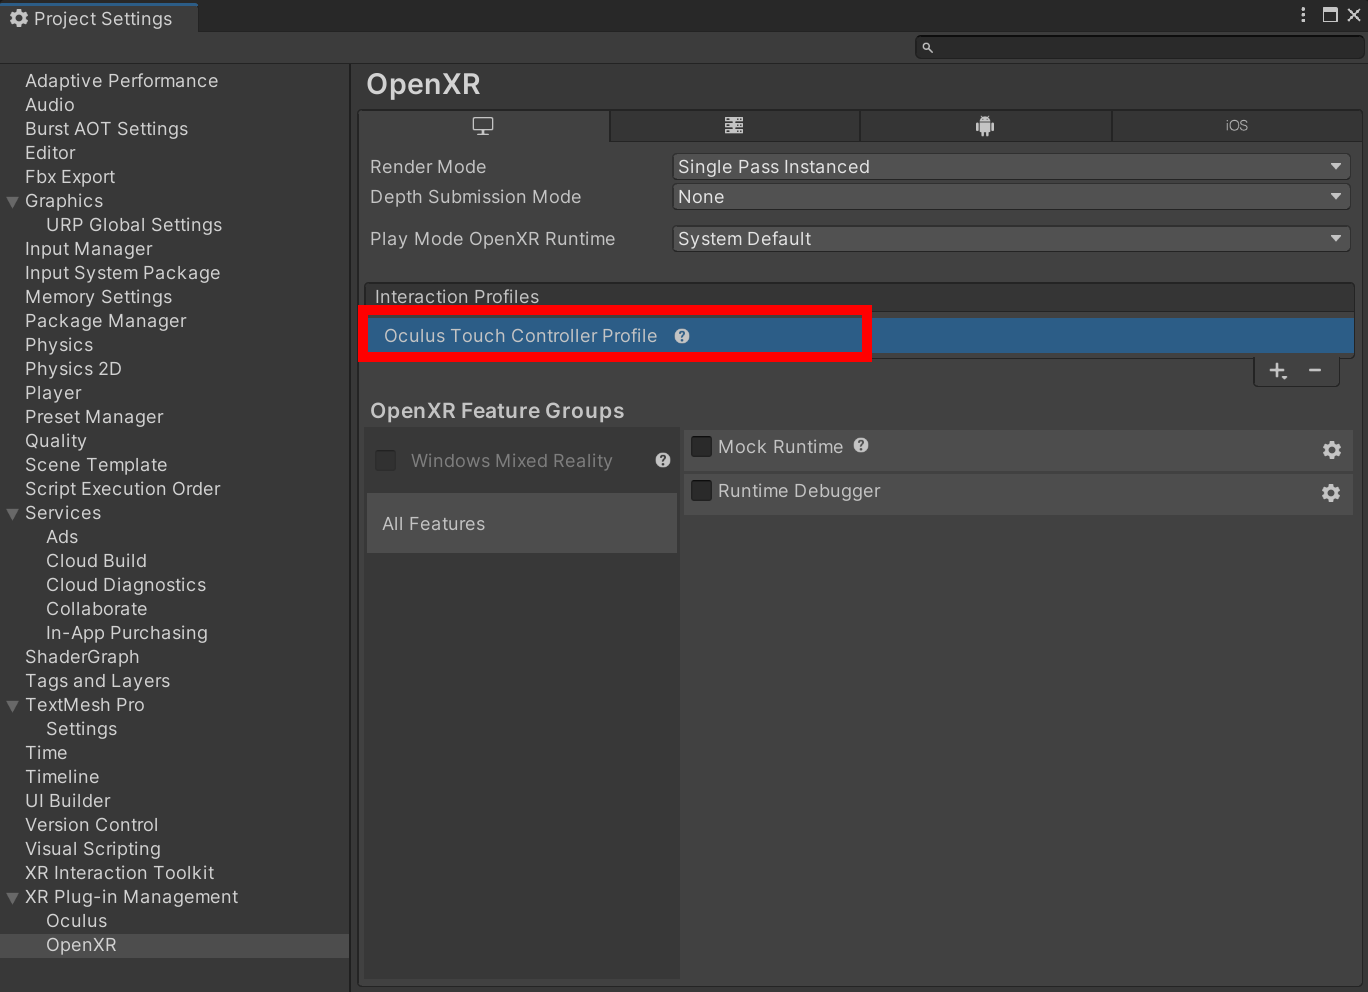Open Scene Template settings

96,465
